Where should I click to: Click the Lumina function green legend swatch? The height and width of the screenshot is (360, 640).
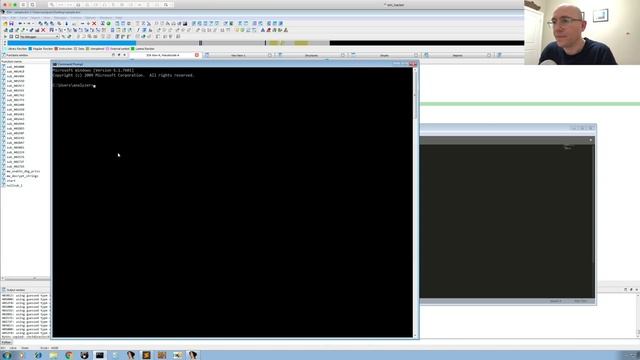point(133,49)
